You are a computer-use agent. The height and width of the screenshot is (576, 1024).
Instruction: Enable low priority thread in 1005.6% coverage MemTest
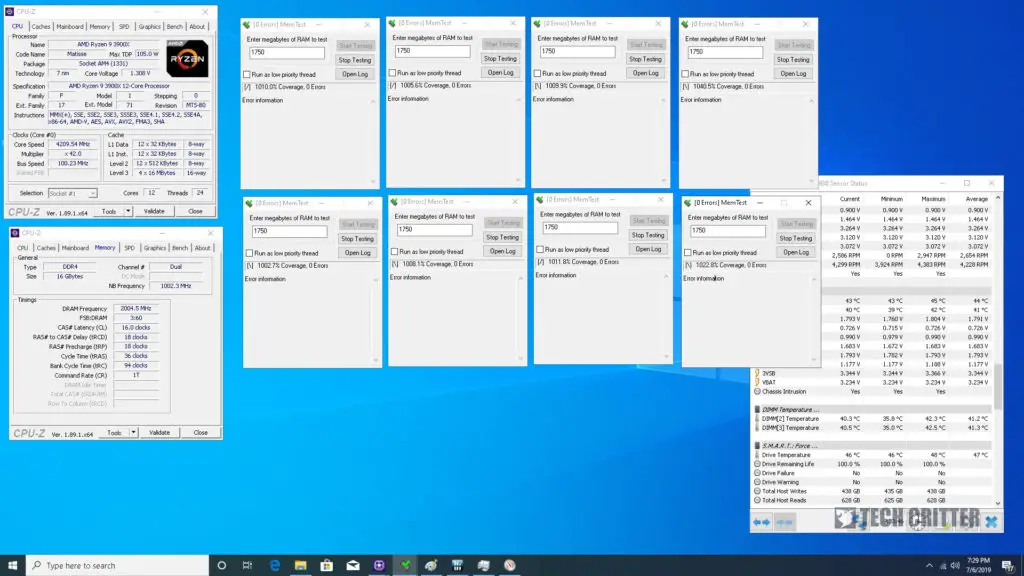pos(392,73)
